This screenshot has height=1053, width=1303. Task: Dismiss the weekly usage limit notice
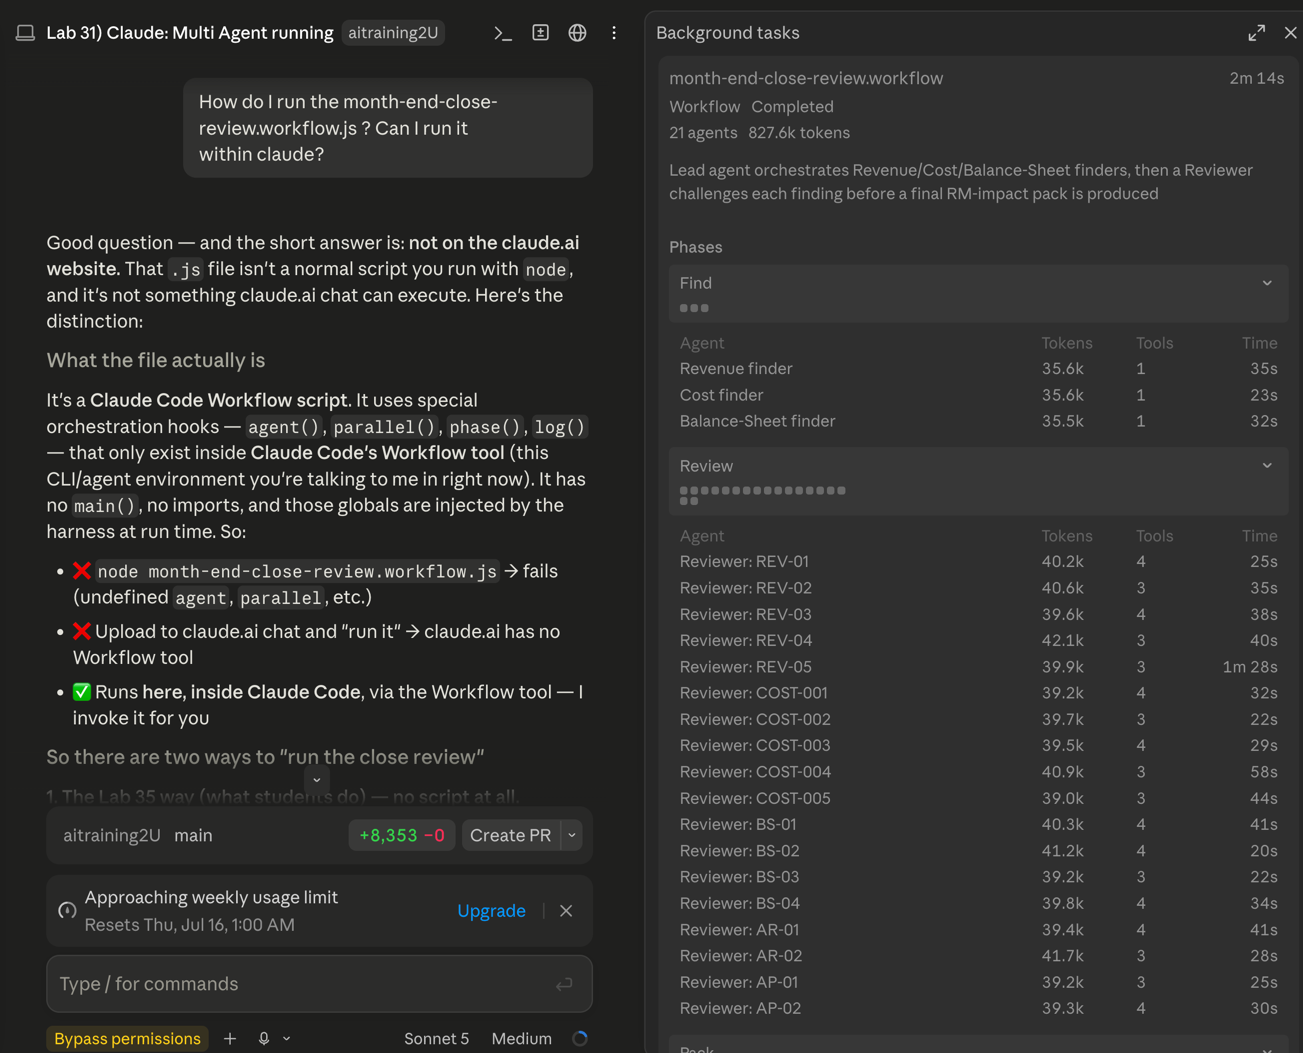point(566,911)
